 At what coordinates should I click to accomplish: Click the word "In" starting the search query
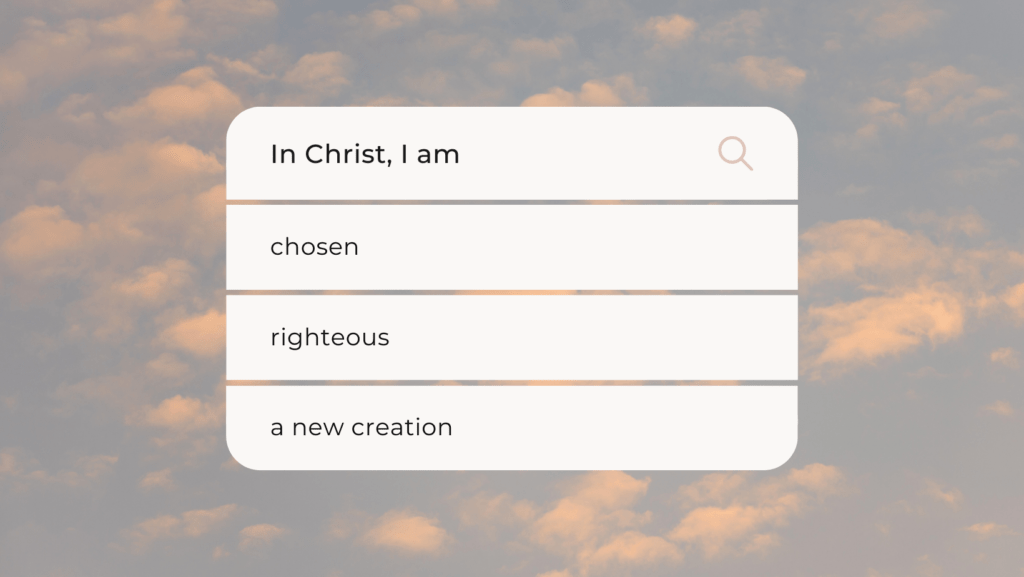click(283, 154)
